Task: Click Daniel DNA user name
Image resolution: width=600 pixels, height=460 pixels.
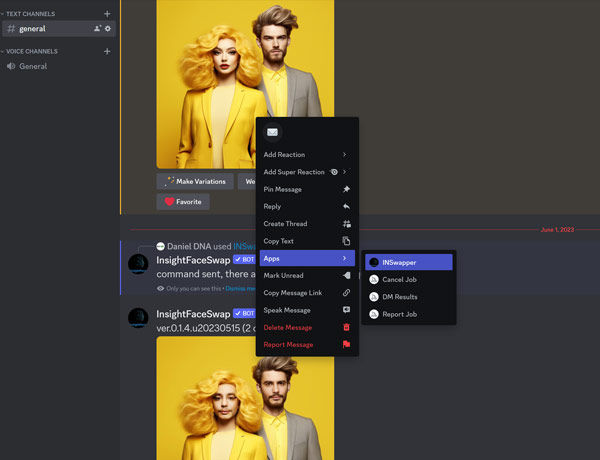Action: 188,246
